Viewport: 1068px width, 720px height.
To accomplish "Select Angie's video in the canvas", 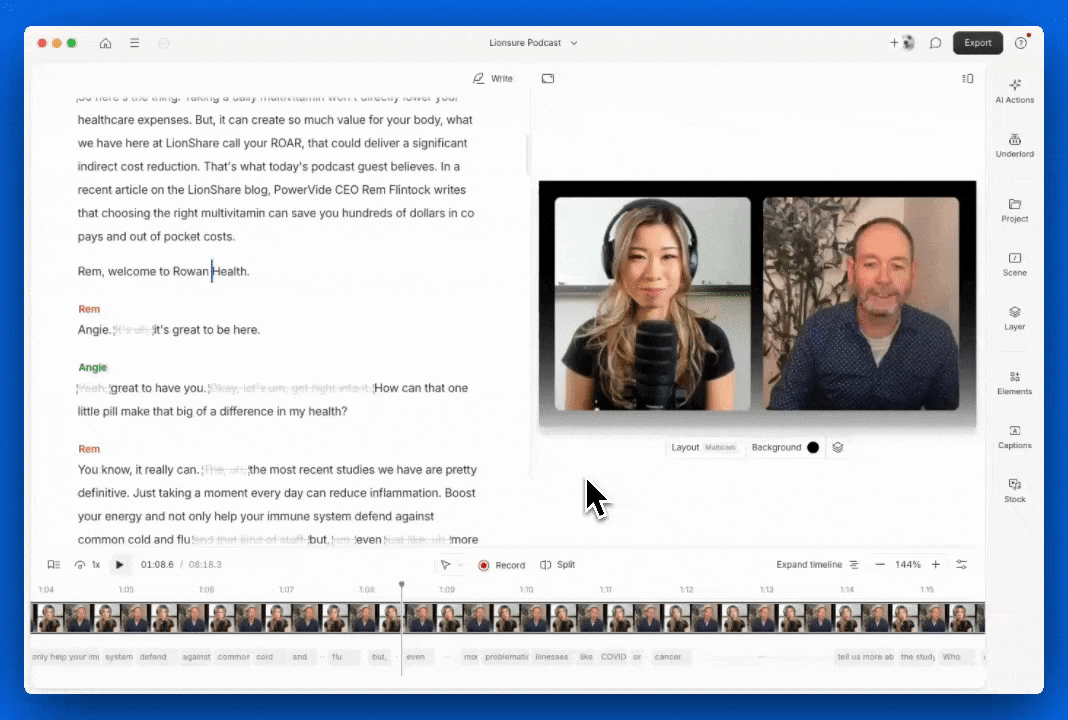I will pos(653,304).
